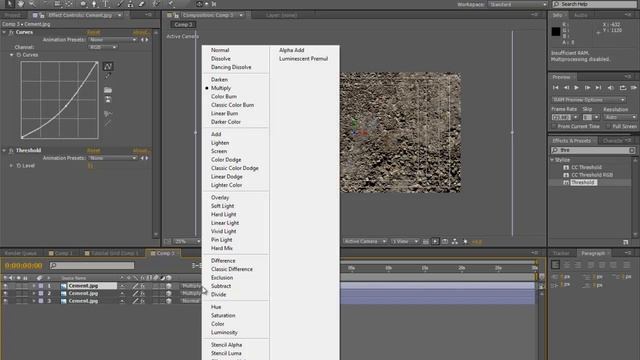The height and width of the screenshot is (360, 640).
Task: Open Active Camera view dropdown below viewer
Action: point(365,242)
